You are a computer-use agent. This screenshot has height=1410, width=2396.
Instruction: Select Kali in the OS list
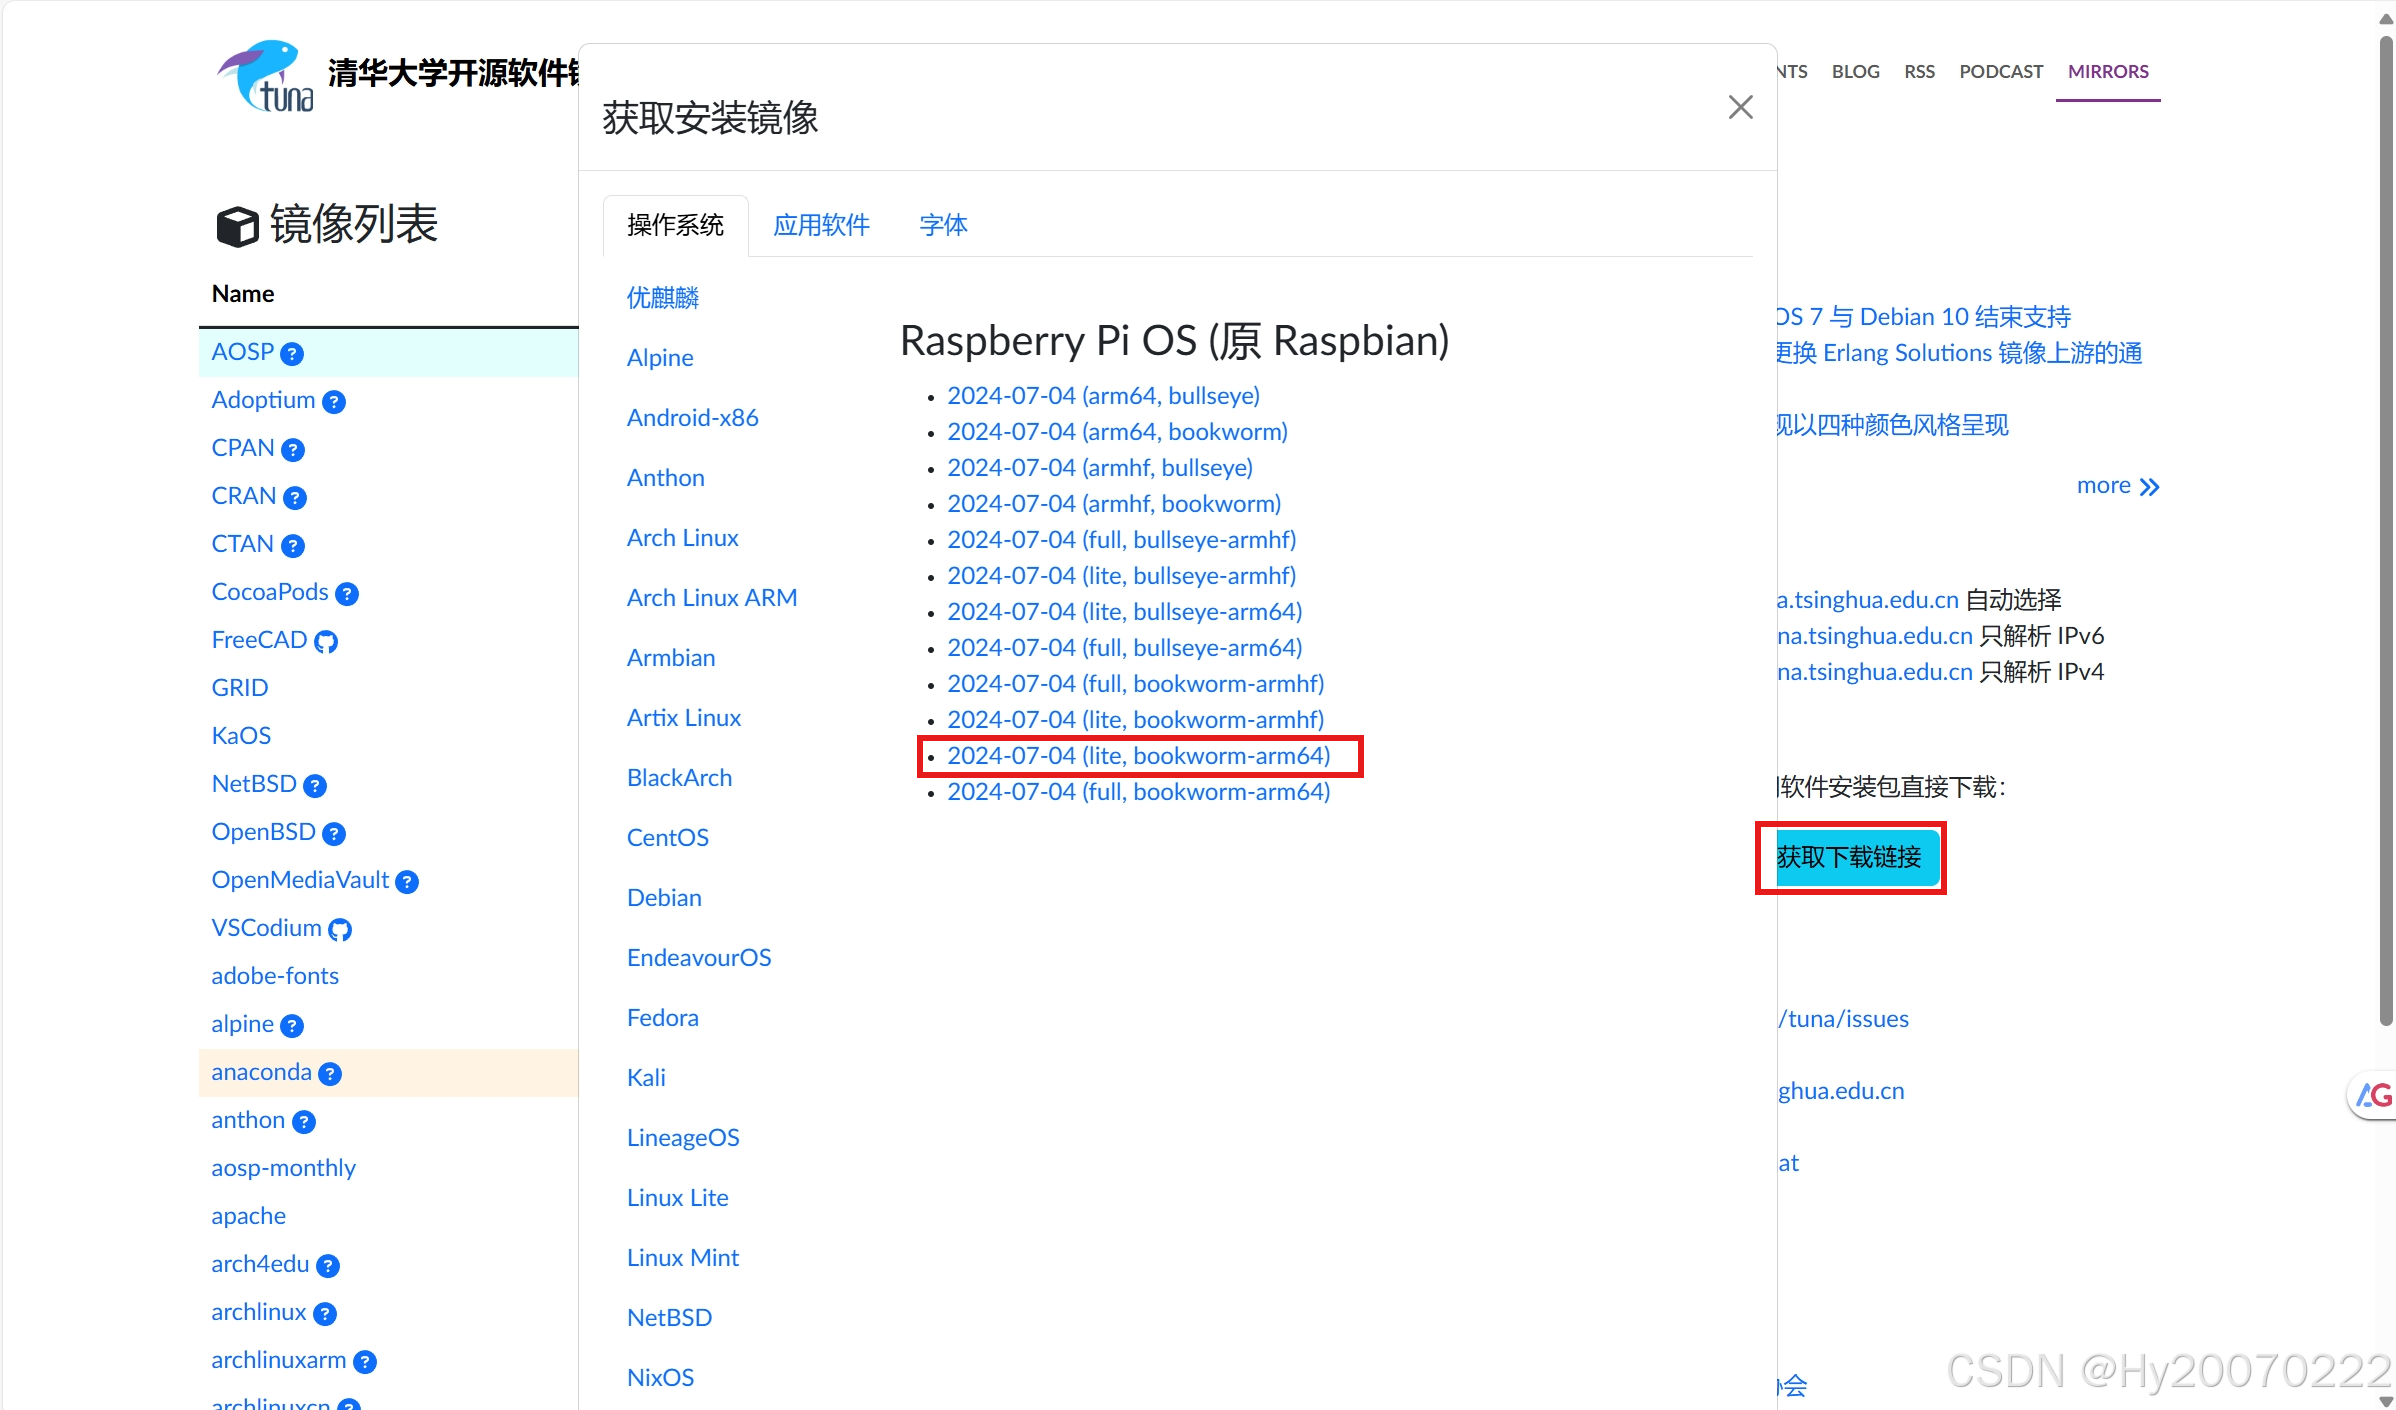coord(646,1078)
